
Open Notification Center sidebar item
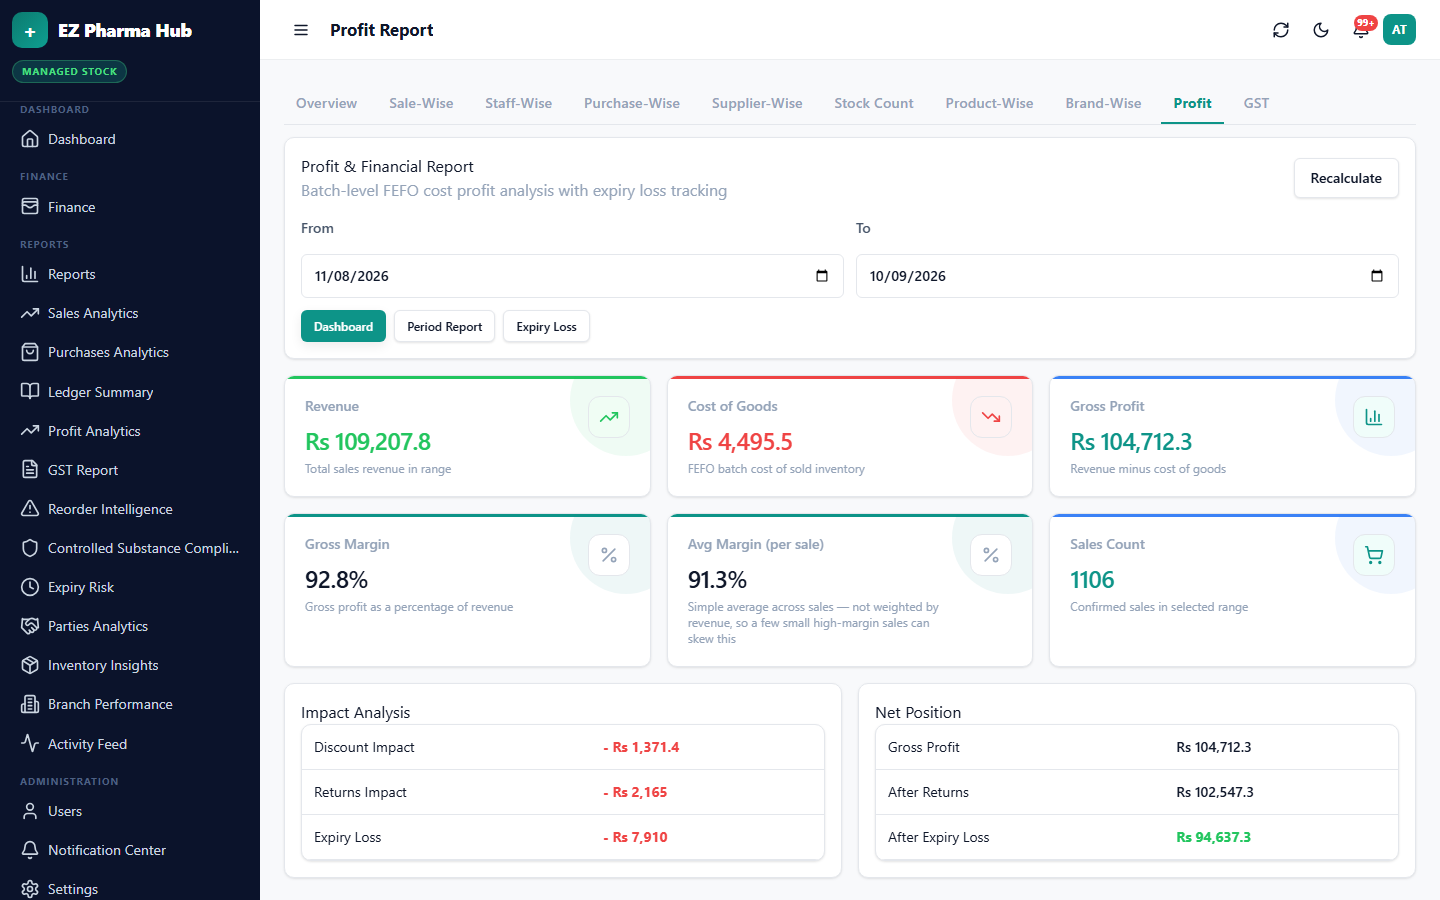point(130,850)
